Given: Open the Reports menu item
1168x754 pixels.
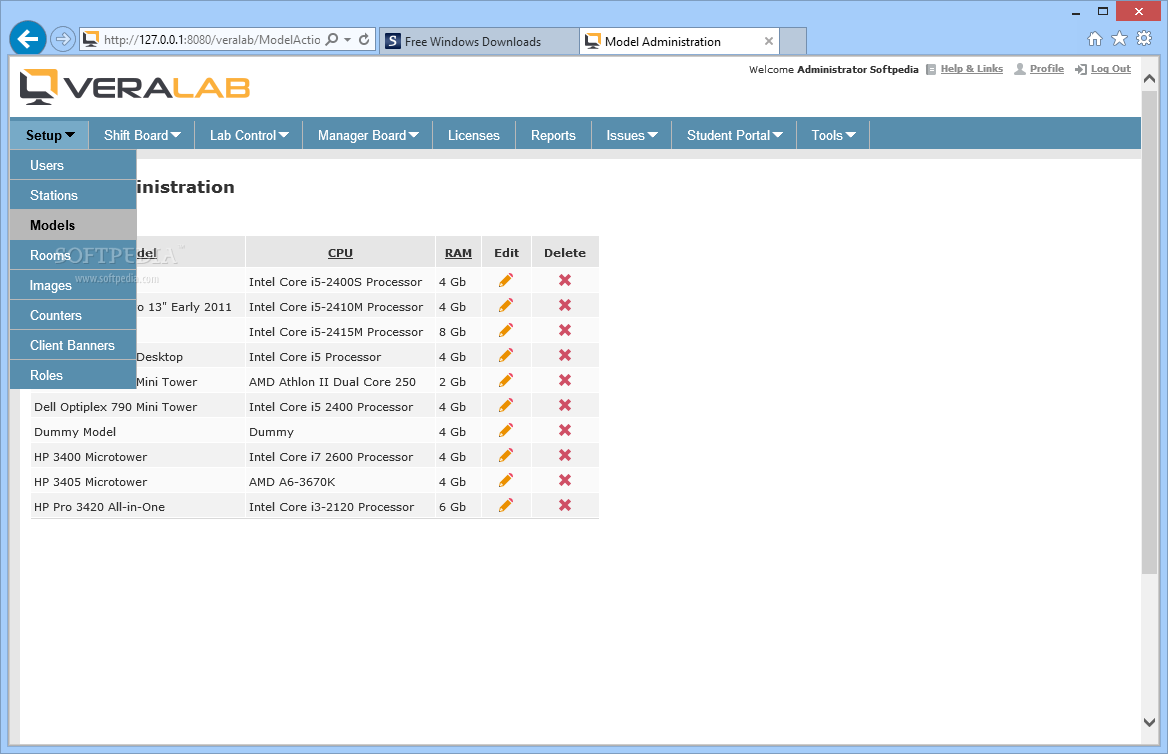Looking at the screenshot, I should (x=553, y=136).
